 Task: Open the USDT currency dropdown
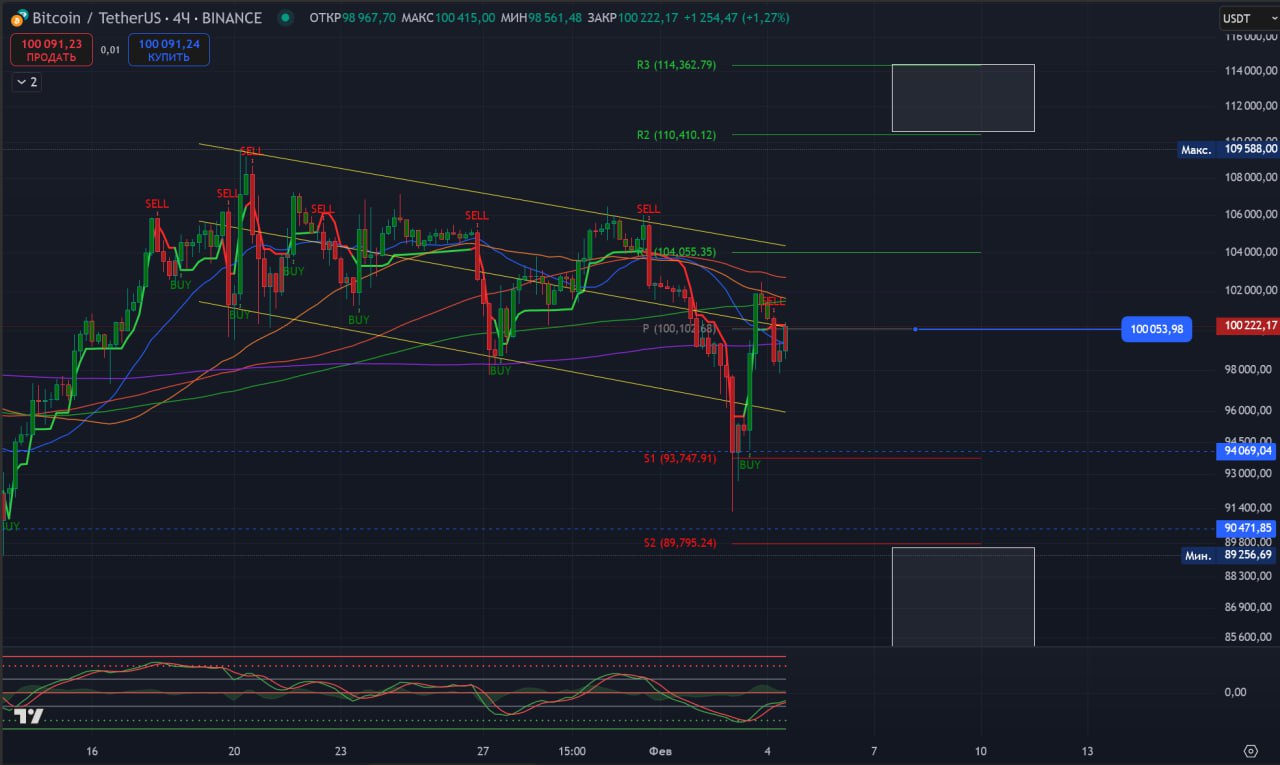(x=1248, y=18)
